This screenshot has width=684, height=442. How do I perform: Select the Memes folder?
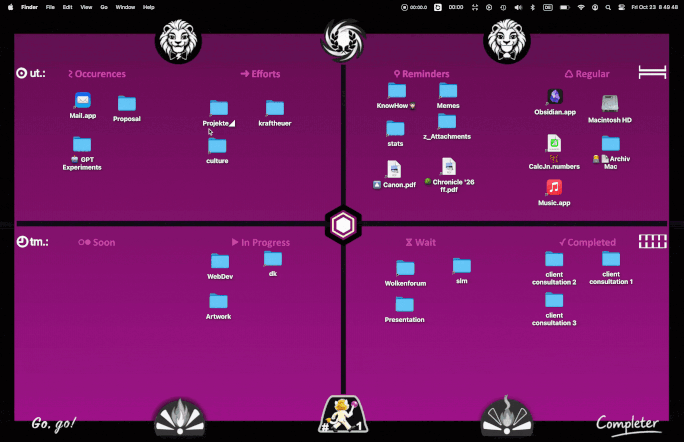coord(448,90)
